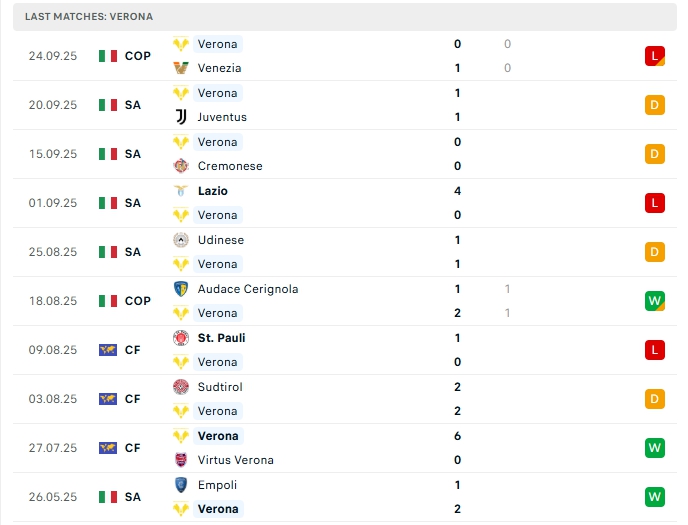The width and height of the screenshot is (688, 525).
Task: Click the Udinese club crest
Action: [x=181, y=240]
